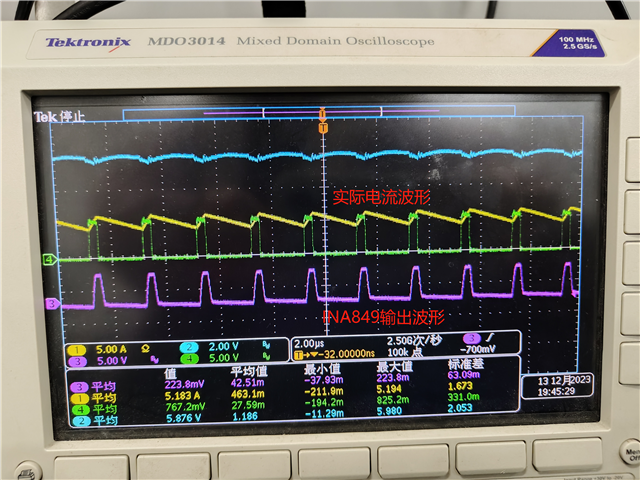
Task: Click the 27.59m average value
Action: coord(248,405)
